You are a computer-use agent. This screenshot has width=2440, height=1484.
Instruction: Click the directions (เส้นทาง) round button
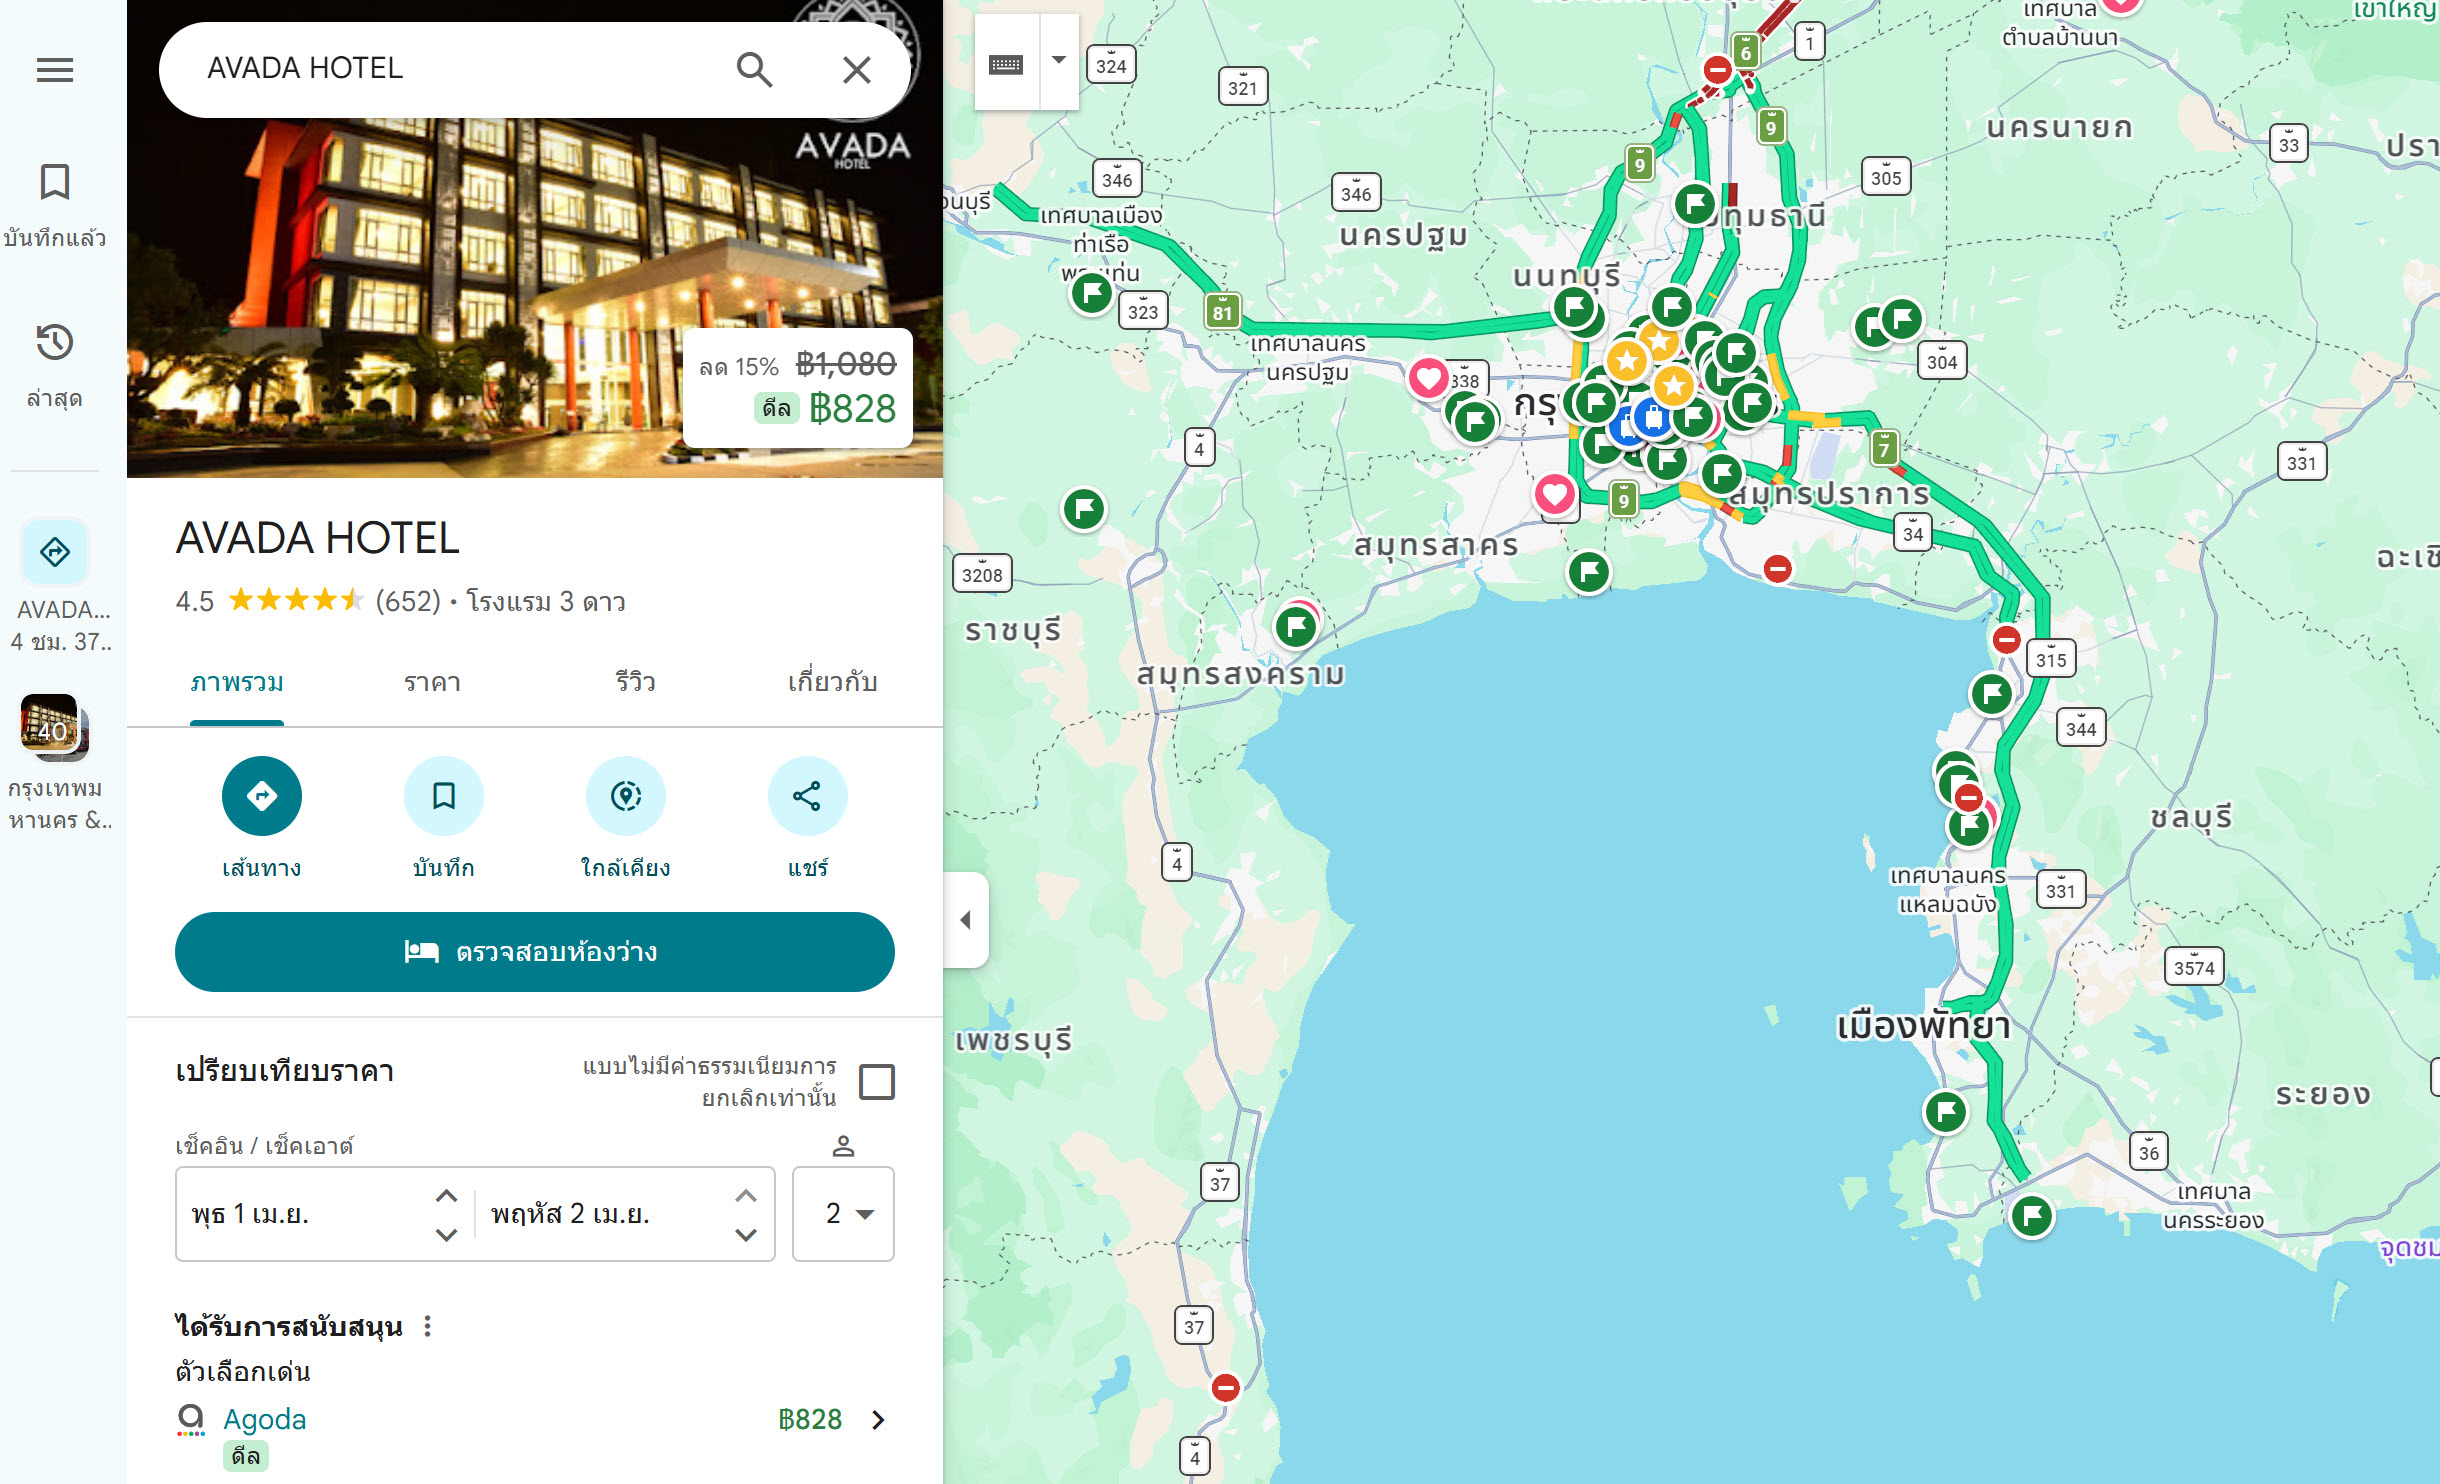(x=262, y=796)
